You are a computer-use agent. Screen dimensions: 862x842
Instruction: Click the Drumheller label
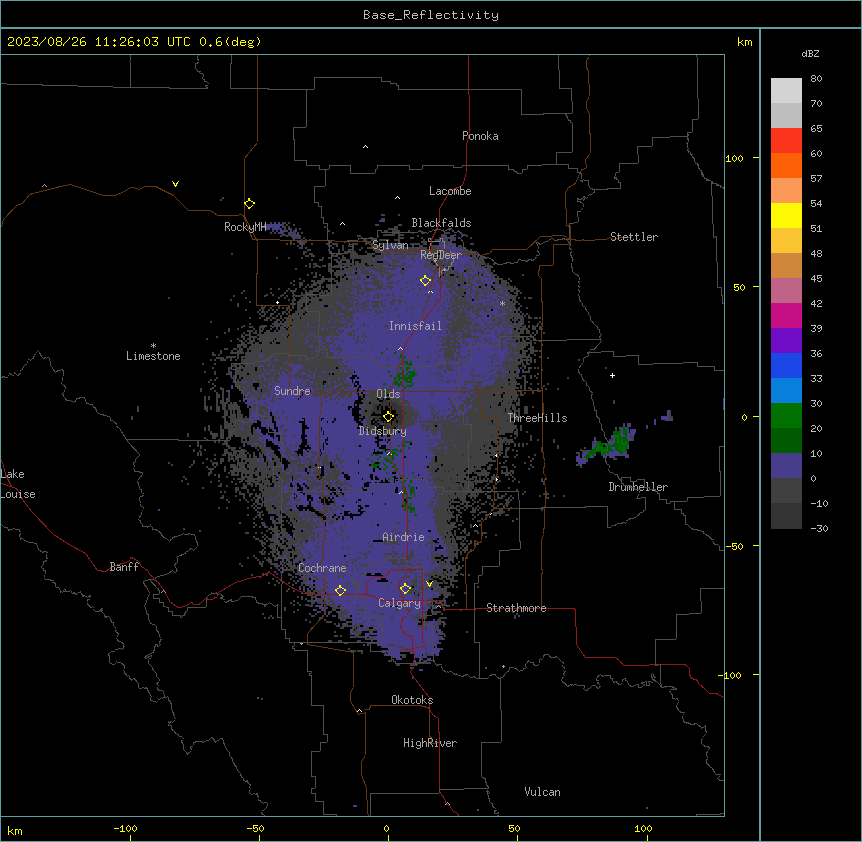coord(638,487)
